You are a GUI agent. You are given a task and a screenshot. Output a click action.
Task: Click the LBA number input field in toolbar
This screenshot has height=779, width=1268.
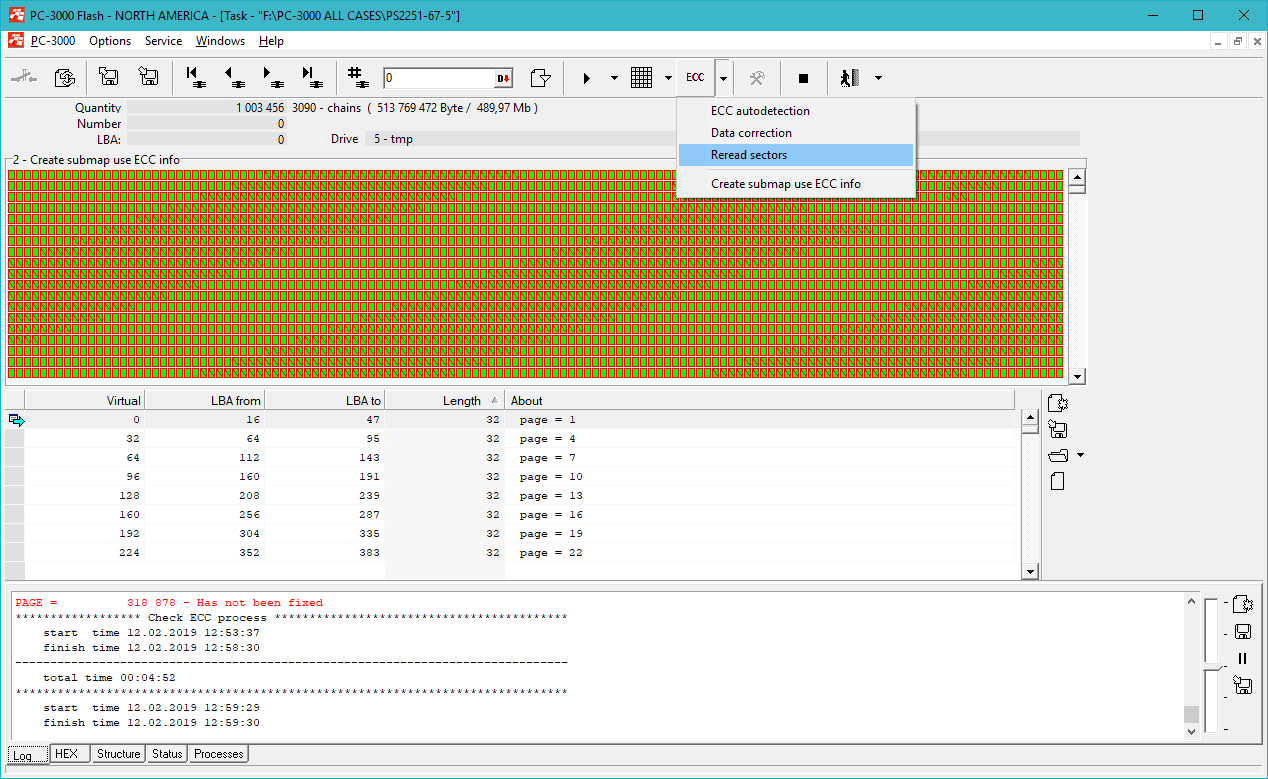(438, 78)
